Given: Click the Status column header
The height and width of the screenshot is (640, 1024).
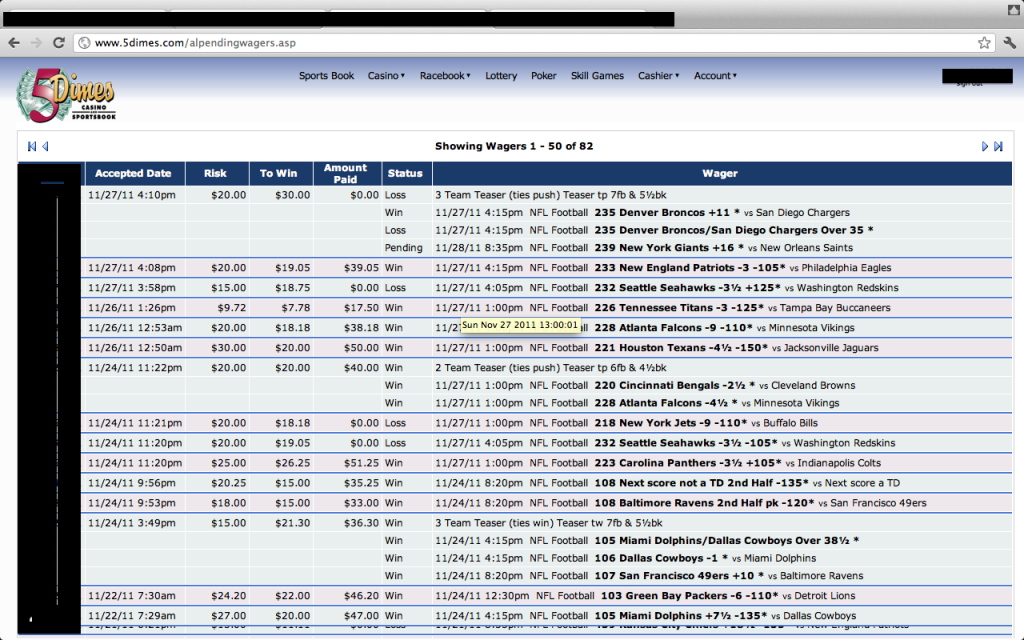Looking at the screenshot, I should pos(405,174).
